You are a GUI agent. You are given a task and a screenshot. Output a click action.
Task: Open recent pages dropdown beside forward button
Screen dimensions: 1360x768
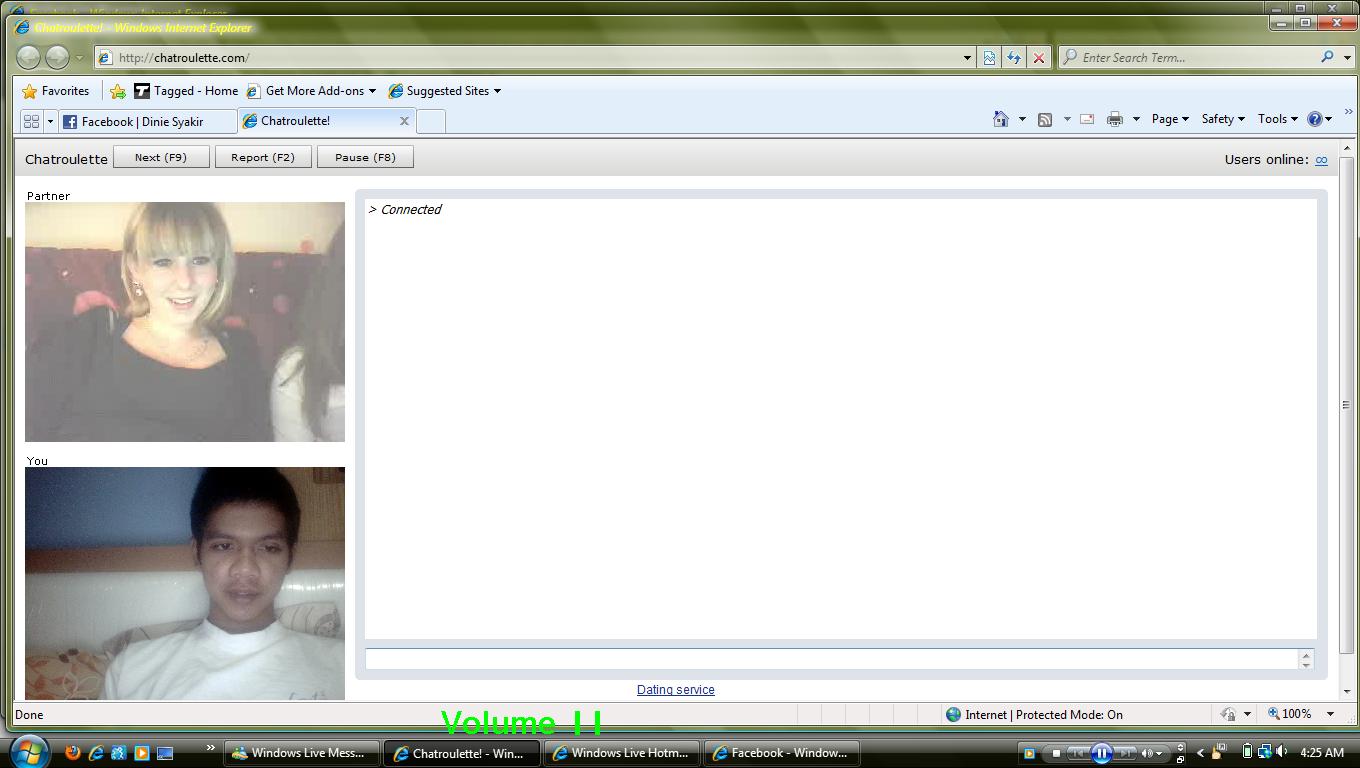79,58
